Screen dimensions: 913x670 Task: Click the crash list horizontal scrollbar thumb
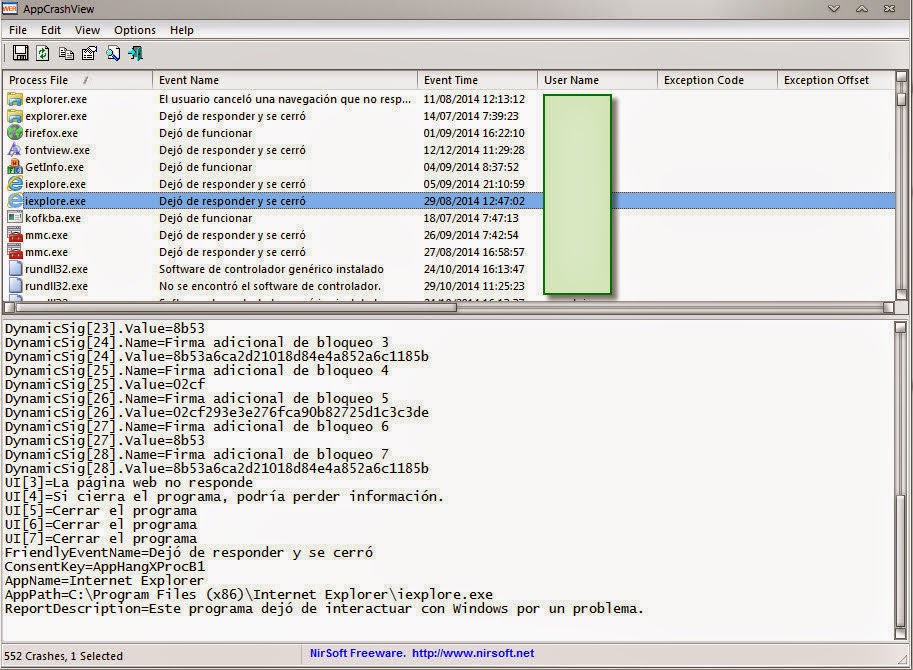pos(236,307)
